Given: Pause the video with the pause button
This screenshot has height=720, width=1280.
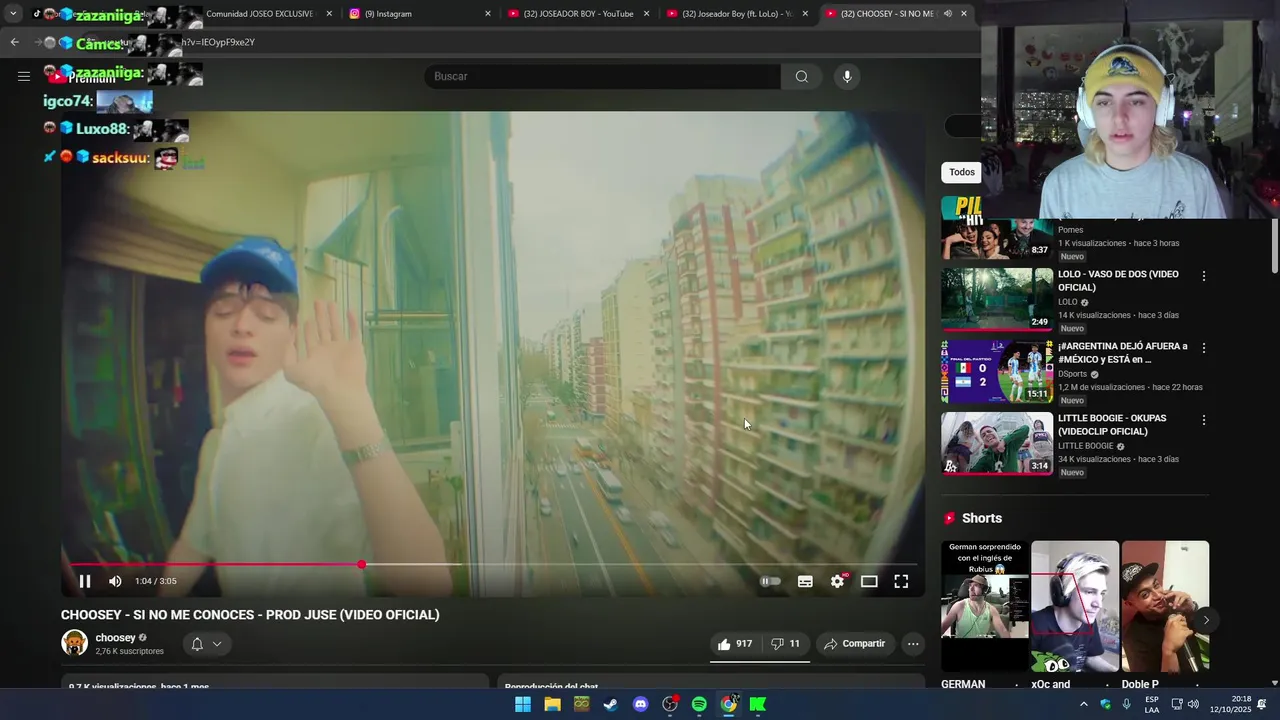Looking at the screenshot, I should (85, 581).
